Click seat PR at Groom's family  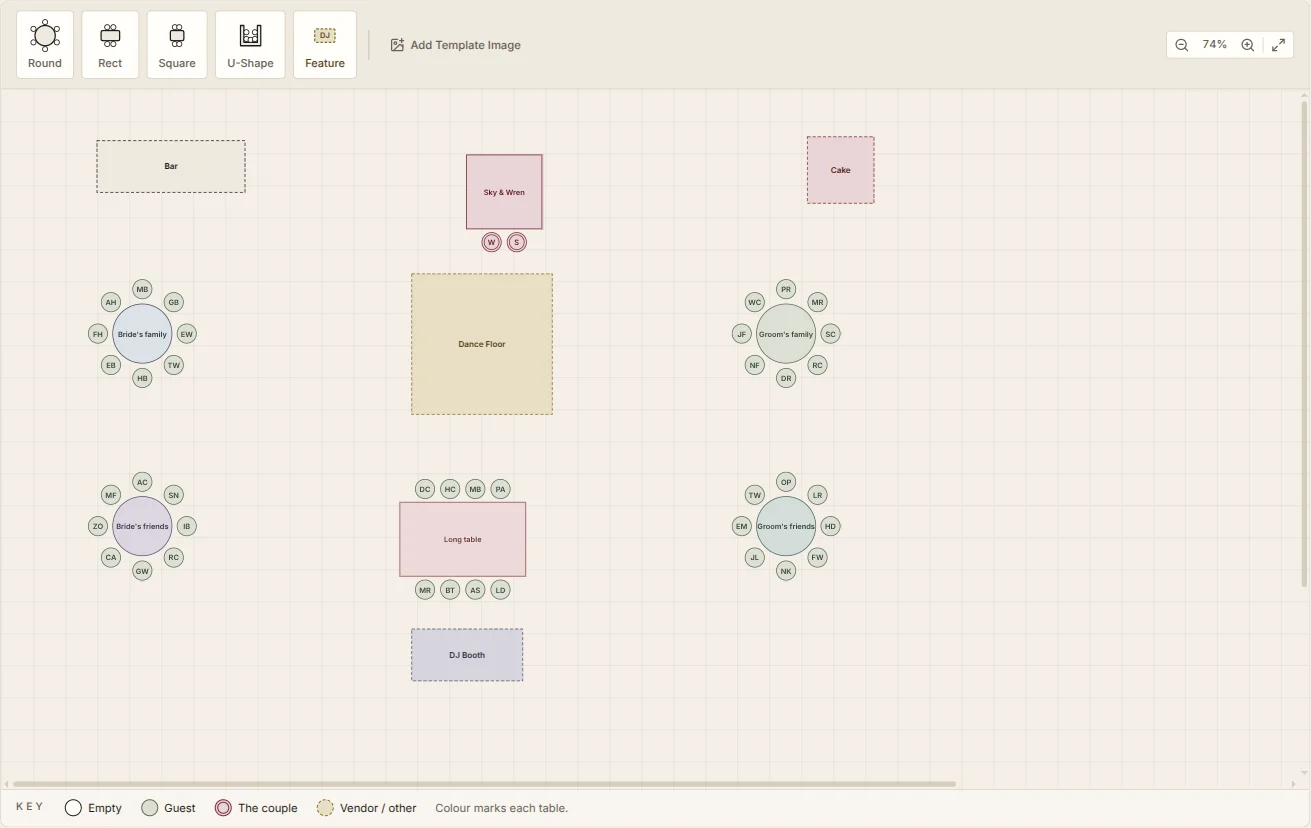pyautogui.click(x=786, y=289)
